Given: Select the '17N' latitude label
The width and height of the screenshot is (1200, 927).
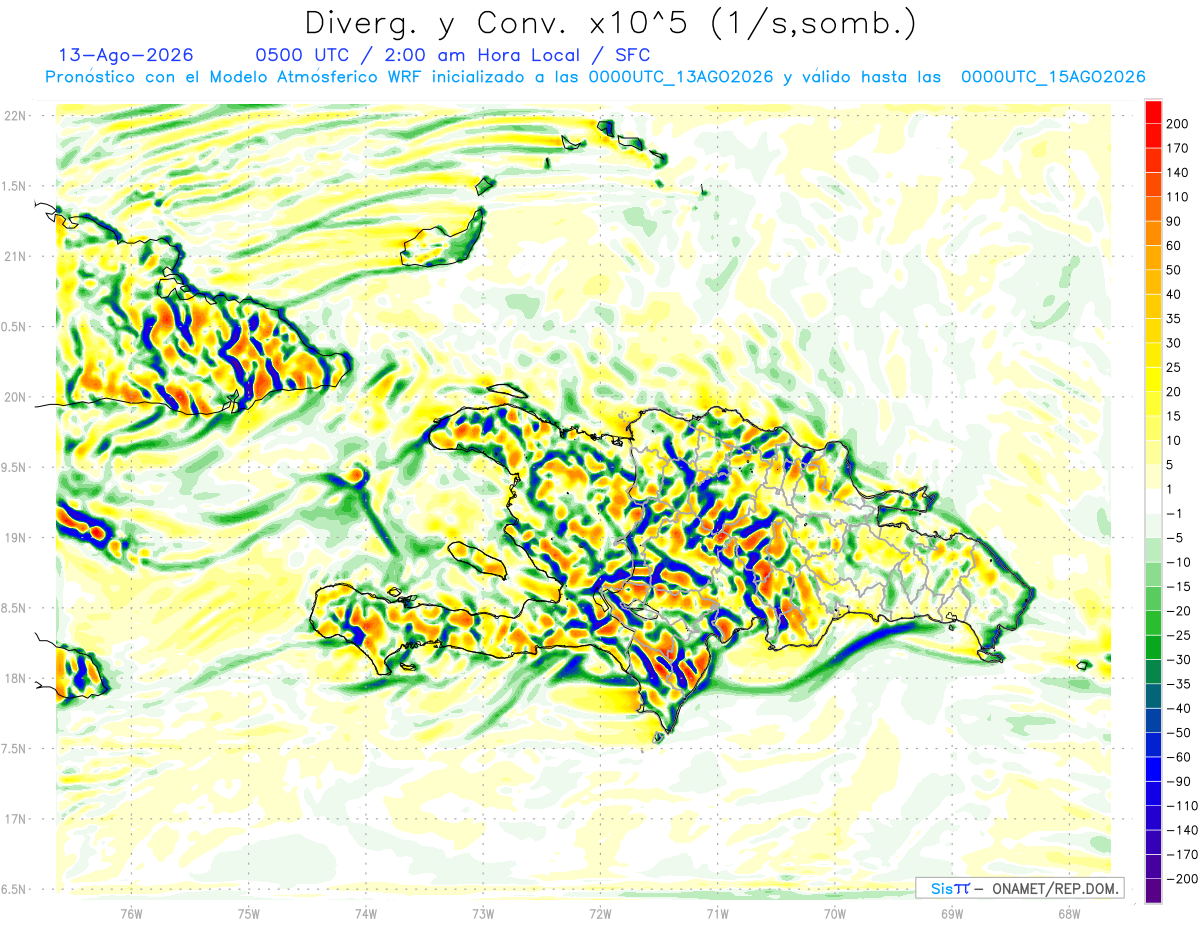Looking at the screenshot, I should pyautogui.click(x=15, y=819).
